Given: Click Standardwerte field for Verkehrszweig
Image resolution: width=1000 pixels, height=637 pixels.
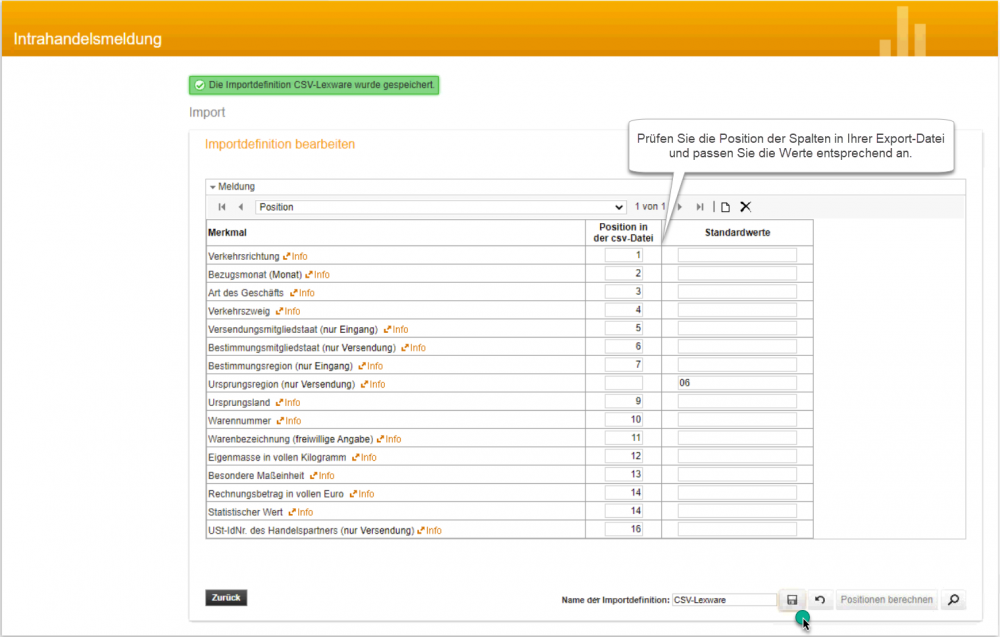Looking at the screenshot, I should click(x=737, y=310).
